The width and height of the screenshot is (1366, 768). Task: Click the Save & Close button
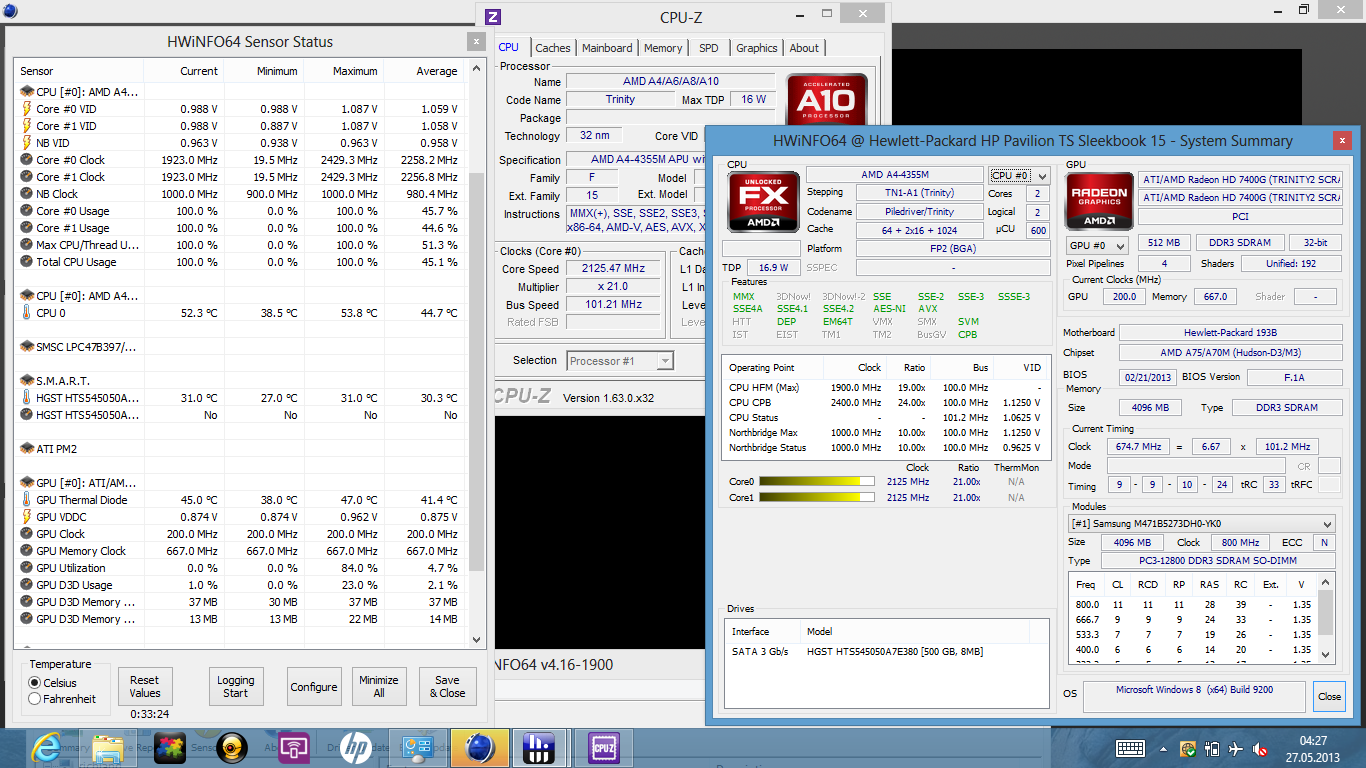pyautogui.click(x=447, y=686)
